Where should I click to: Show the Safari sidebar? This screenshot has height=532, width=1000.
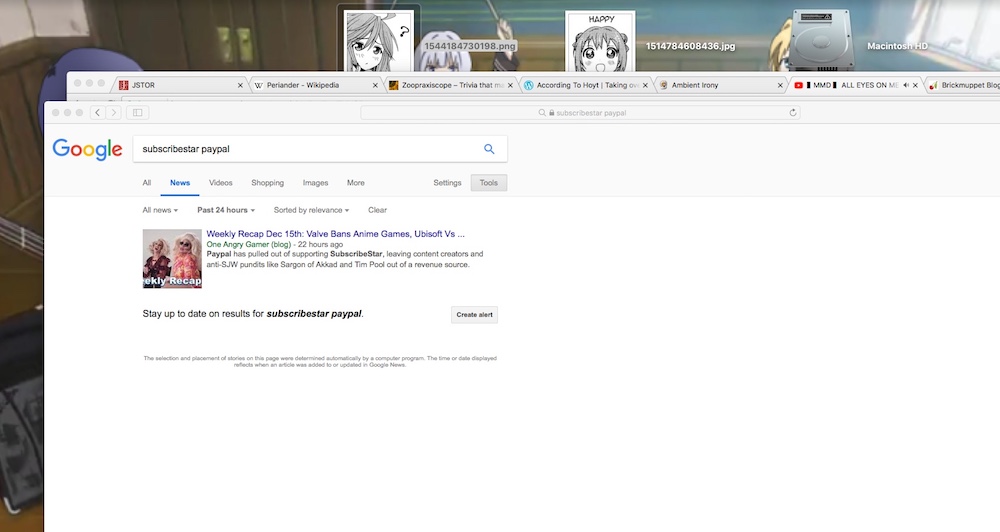137,113
